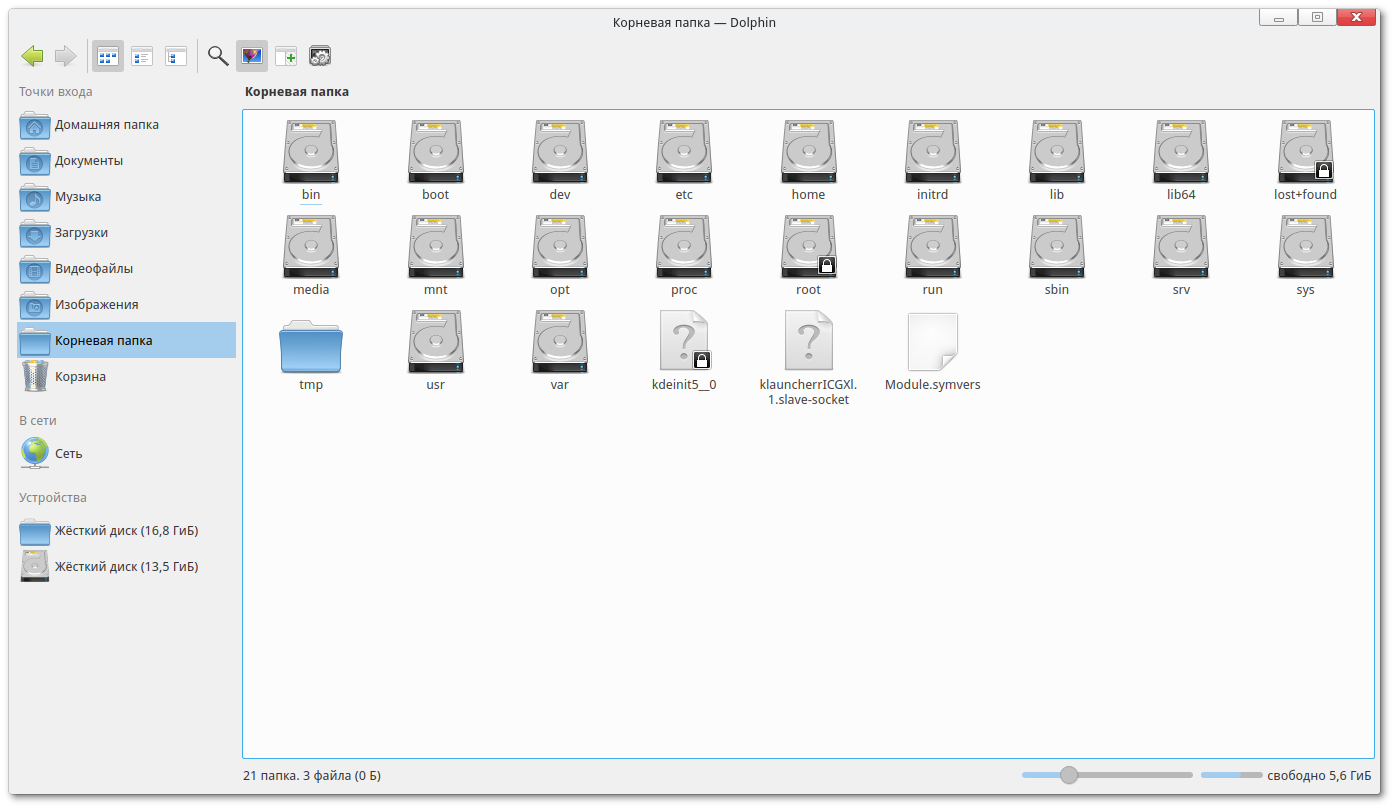This screenshot has width=1395, height=809.
Task: Select the proc folder icon
Action: pos(684,247)
